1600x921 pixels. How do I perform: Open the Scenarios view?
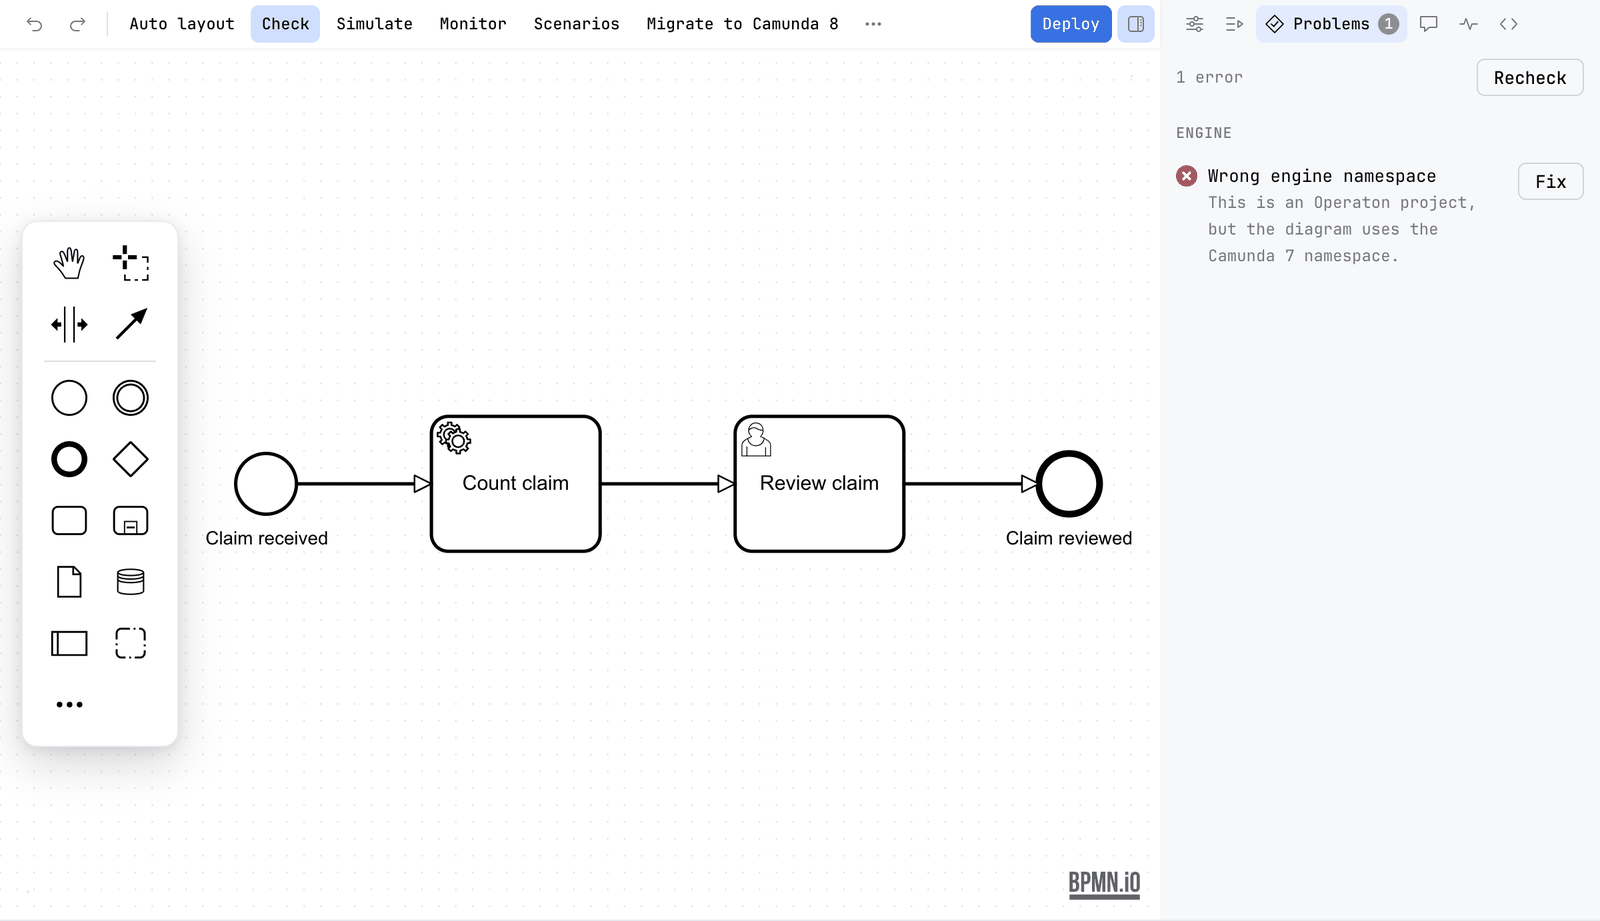pos(576,24)
